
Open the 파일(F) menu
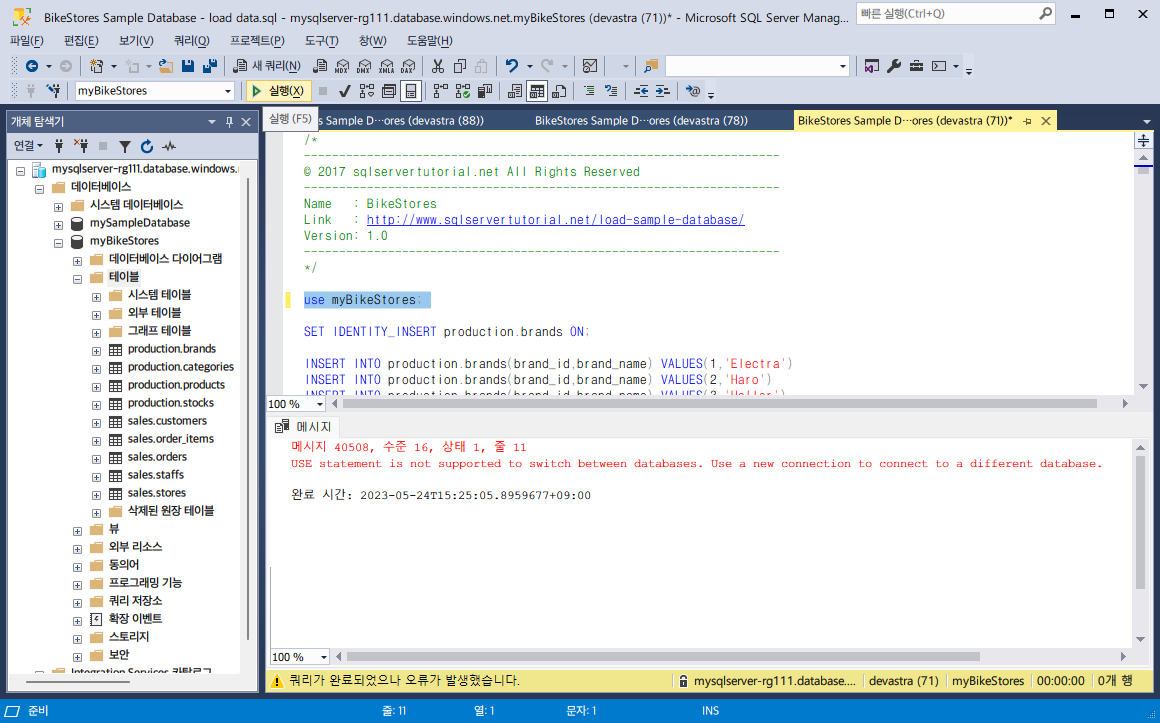click(27, 41)
